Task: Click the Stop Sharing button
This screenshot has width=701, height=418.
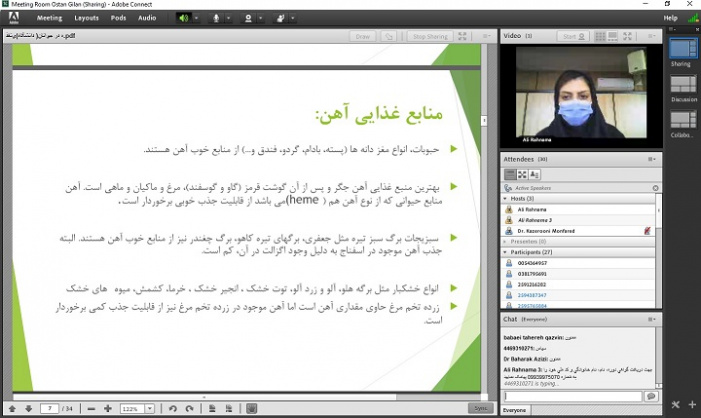Action: [x=431, y=36]
